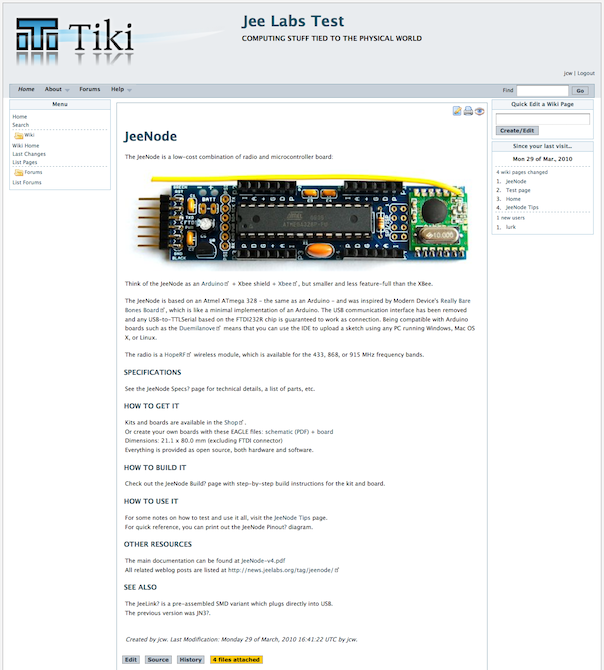The image size is (604, 670).
Task: Click the Create/Edit button
Action: [517, 131]
